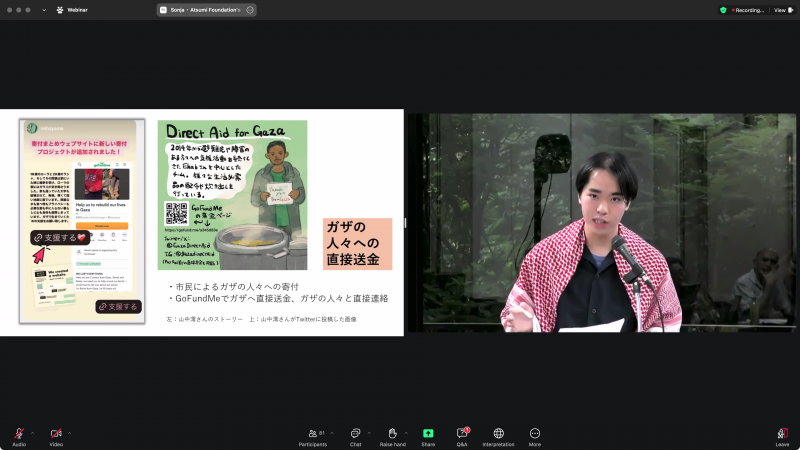
Task: Open the Interpretation globe icon
Action: coord(498,437)
